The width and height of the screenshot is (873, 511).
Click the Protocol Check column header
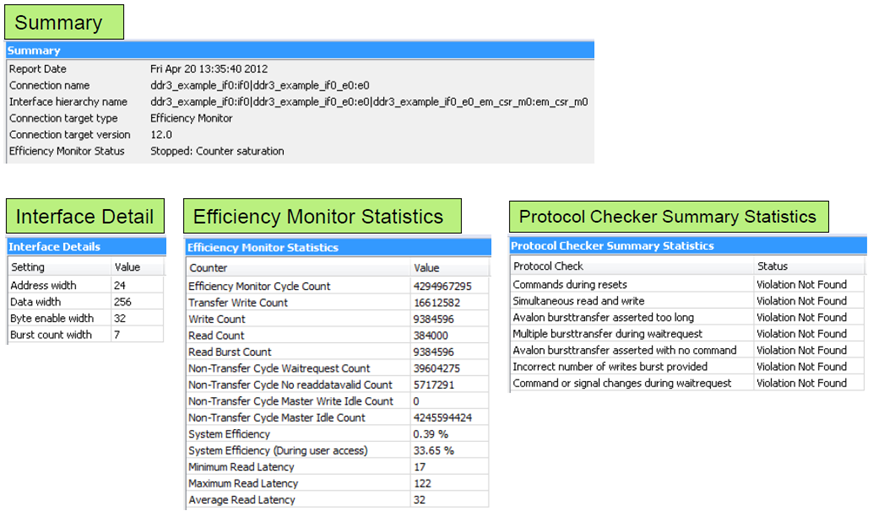(x=548, y=266)
